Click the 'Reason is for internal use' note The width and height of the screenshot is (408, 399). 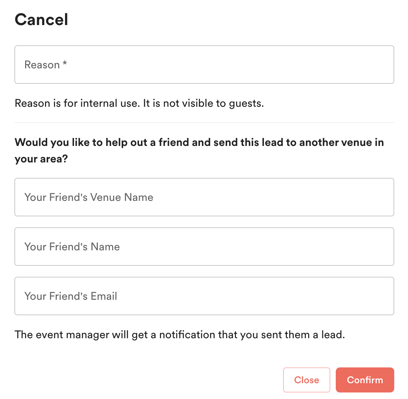point(139,103)
